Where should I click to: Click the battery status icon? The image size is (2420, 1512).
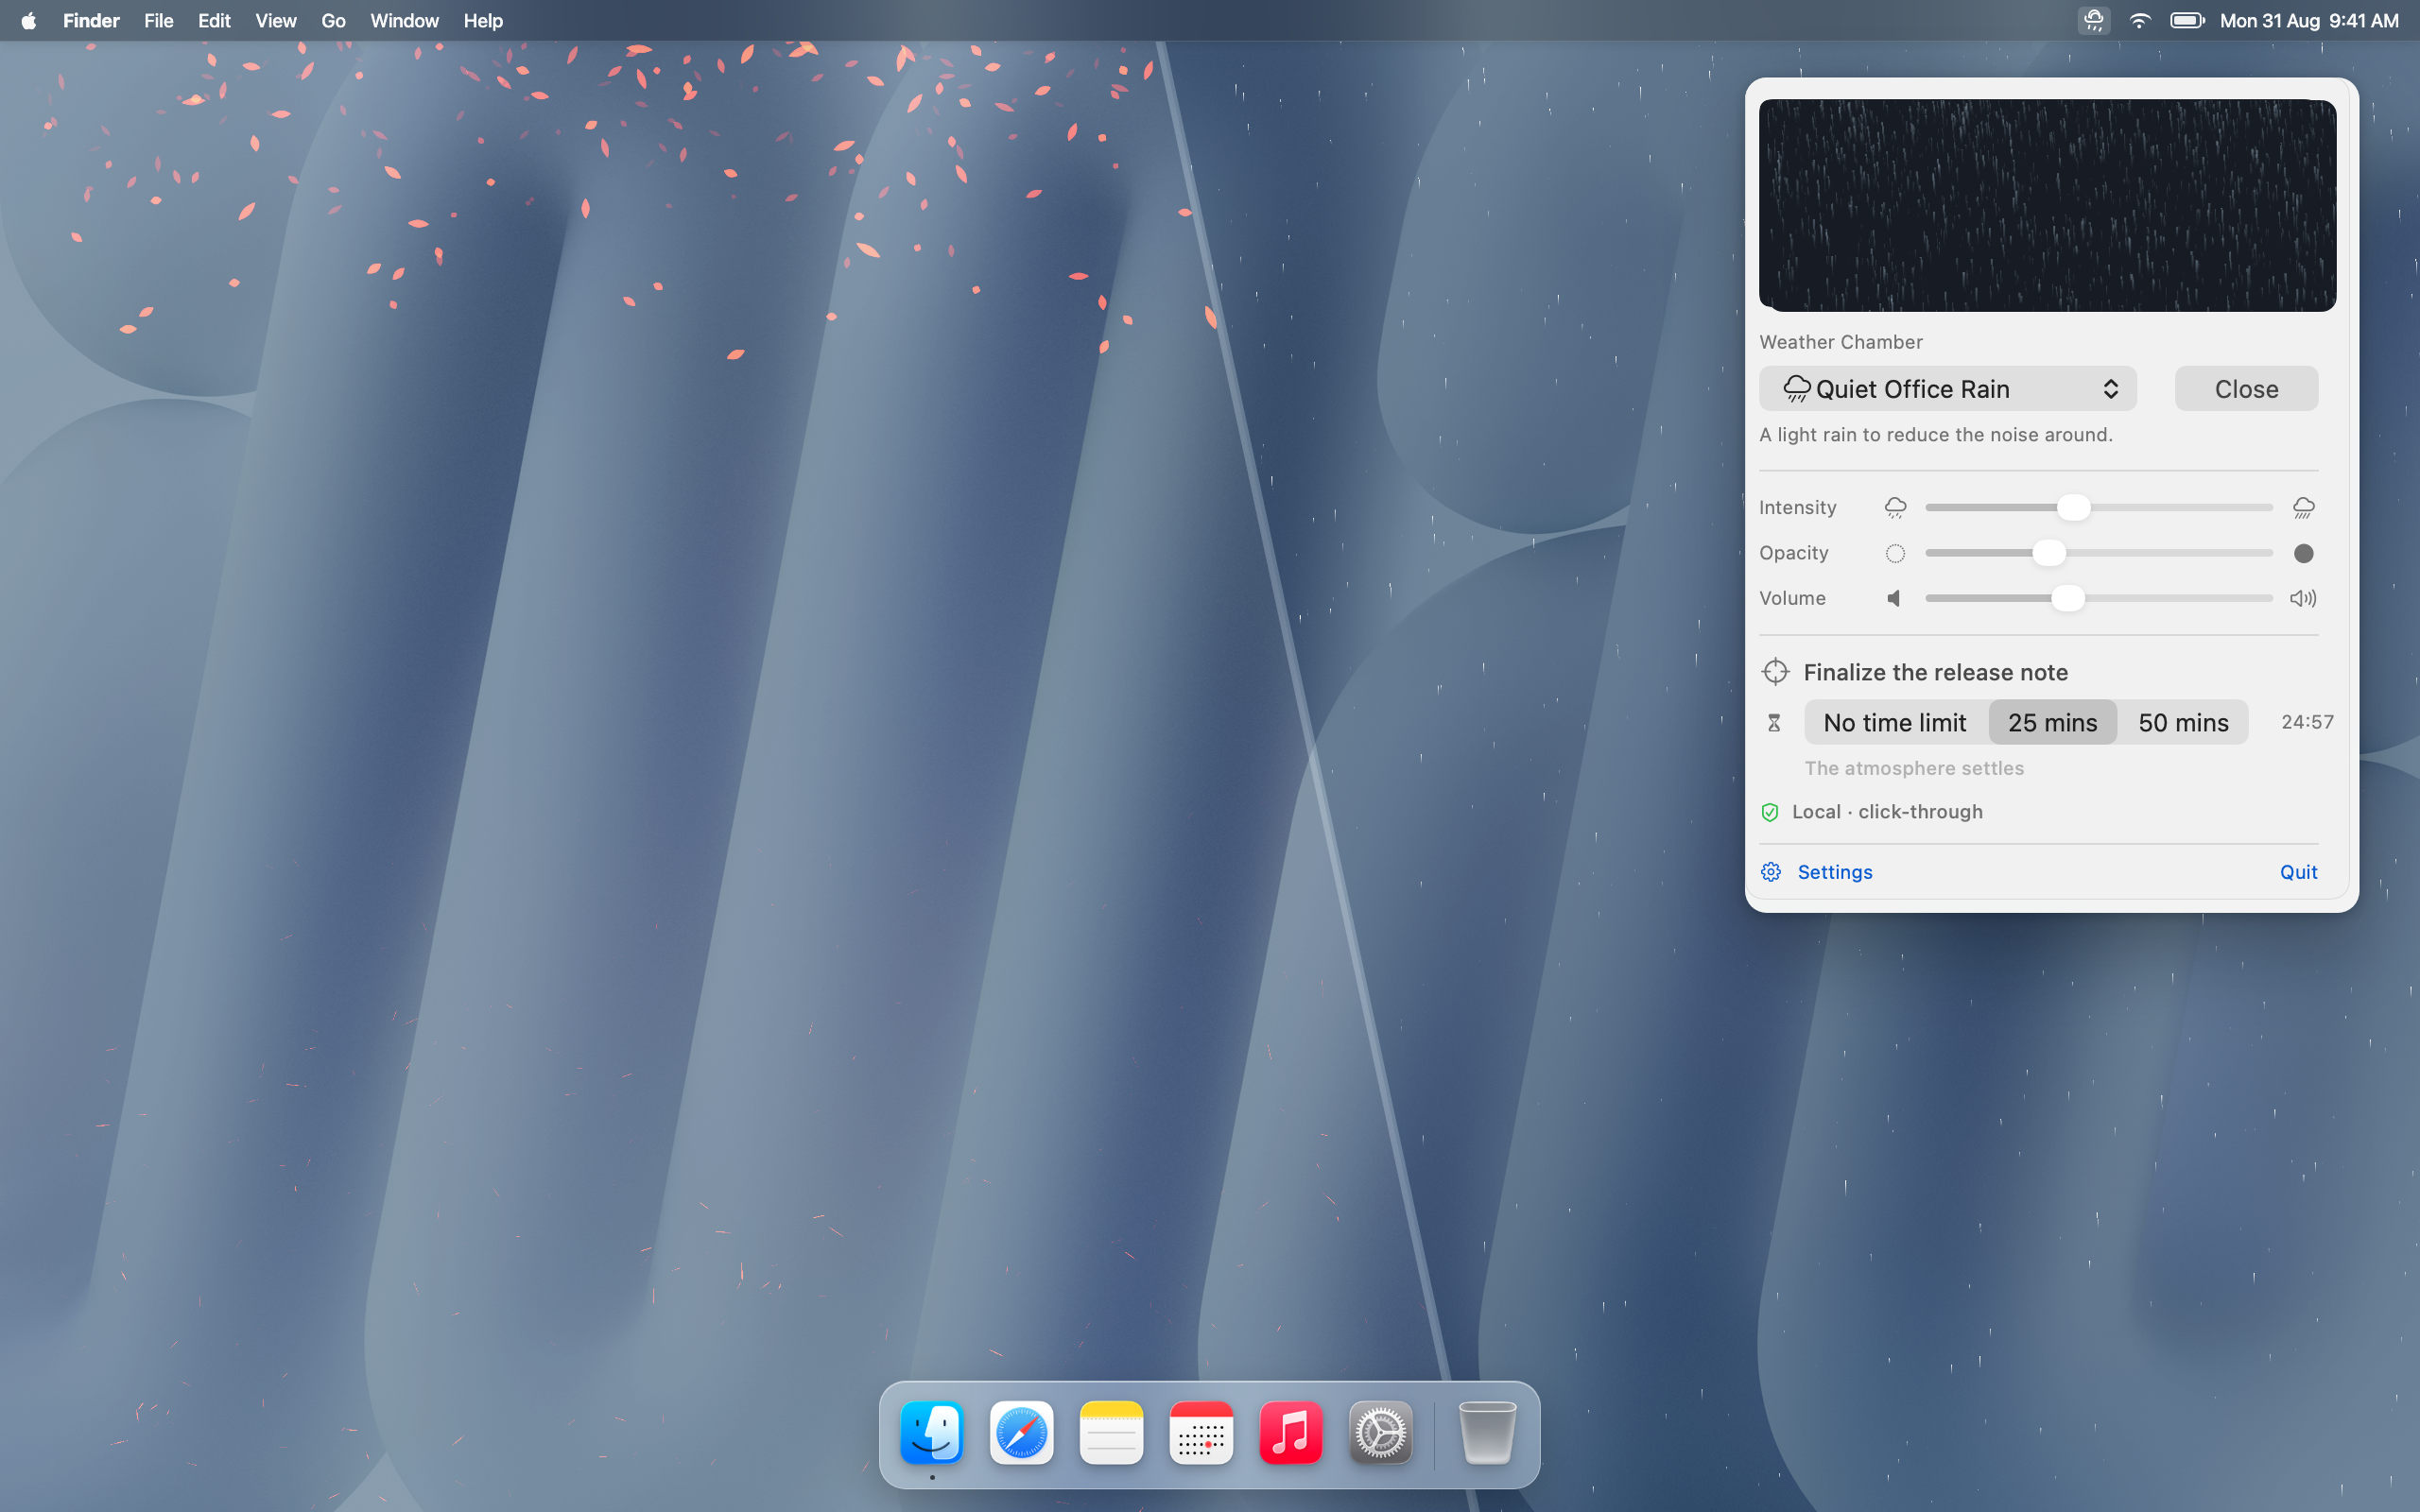tap(2187, 20)
